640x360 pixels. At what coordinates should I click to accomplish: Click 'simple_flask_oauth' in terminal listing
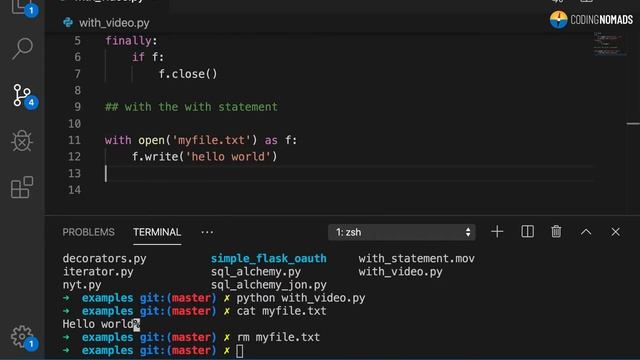(269, 258)
